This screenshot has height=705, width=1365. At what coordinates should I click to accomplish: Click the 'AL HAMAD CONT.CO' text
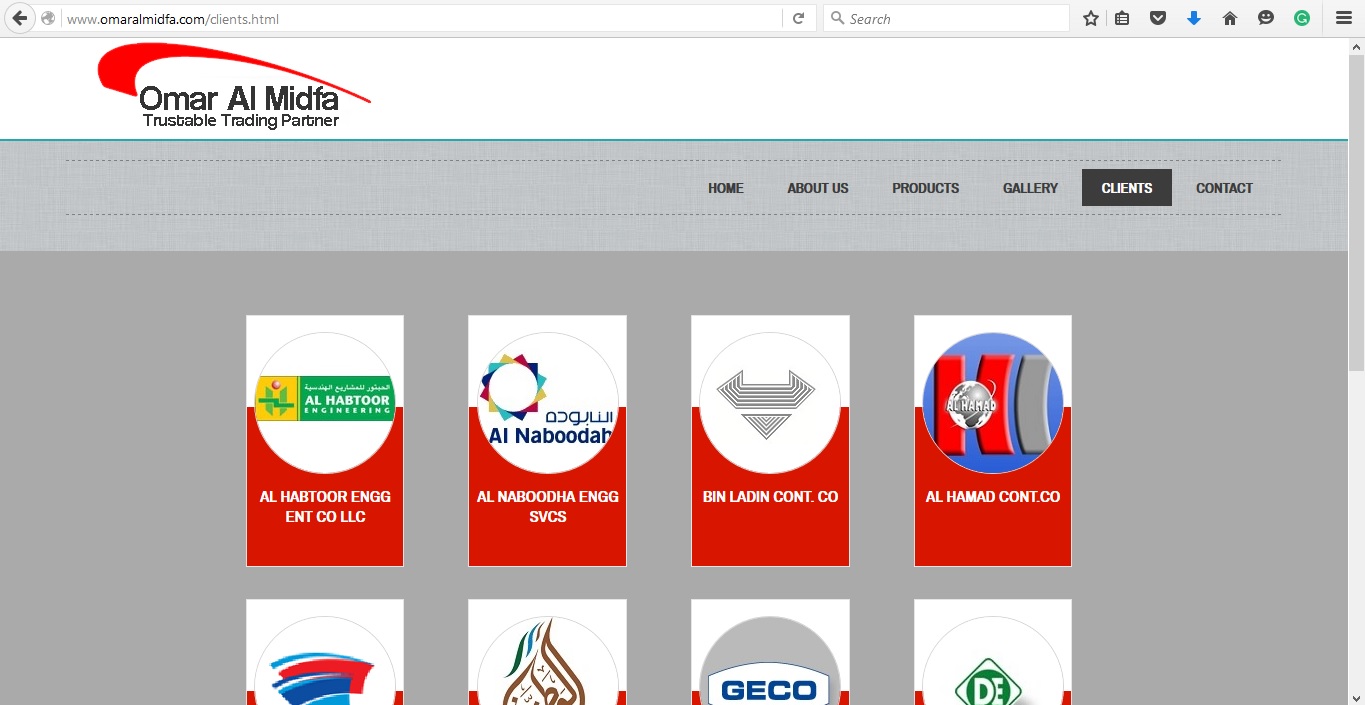(x=993, y=497)
